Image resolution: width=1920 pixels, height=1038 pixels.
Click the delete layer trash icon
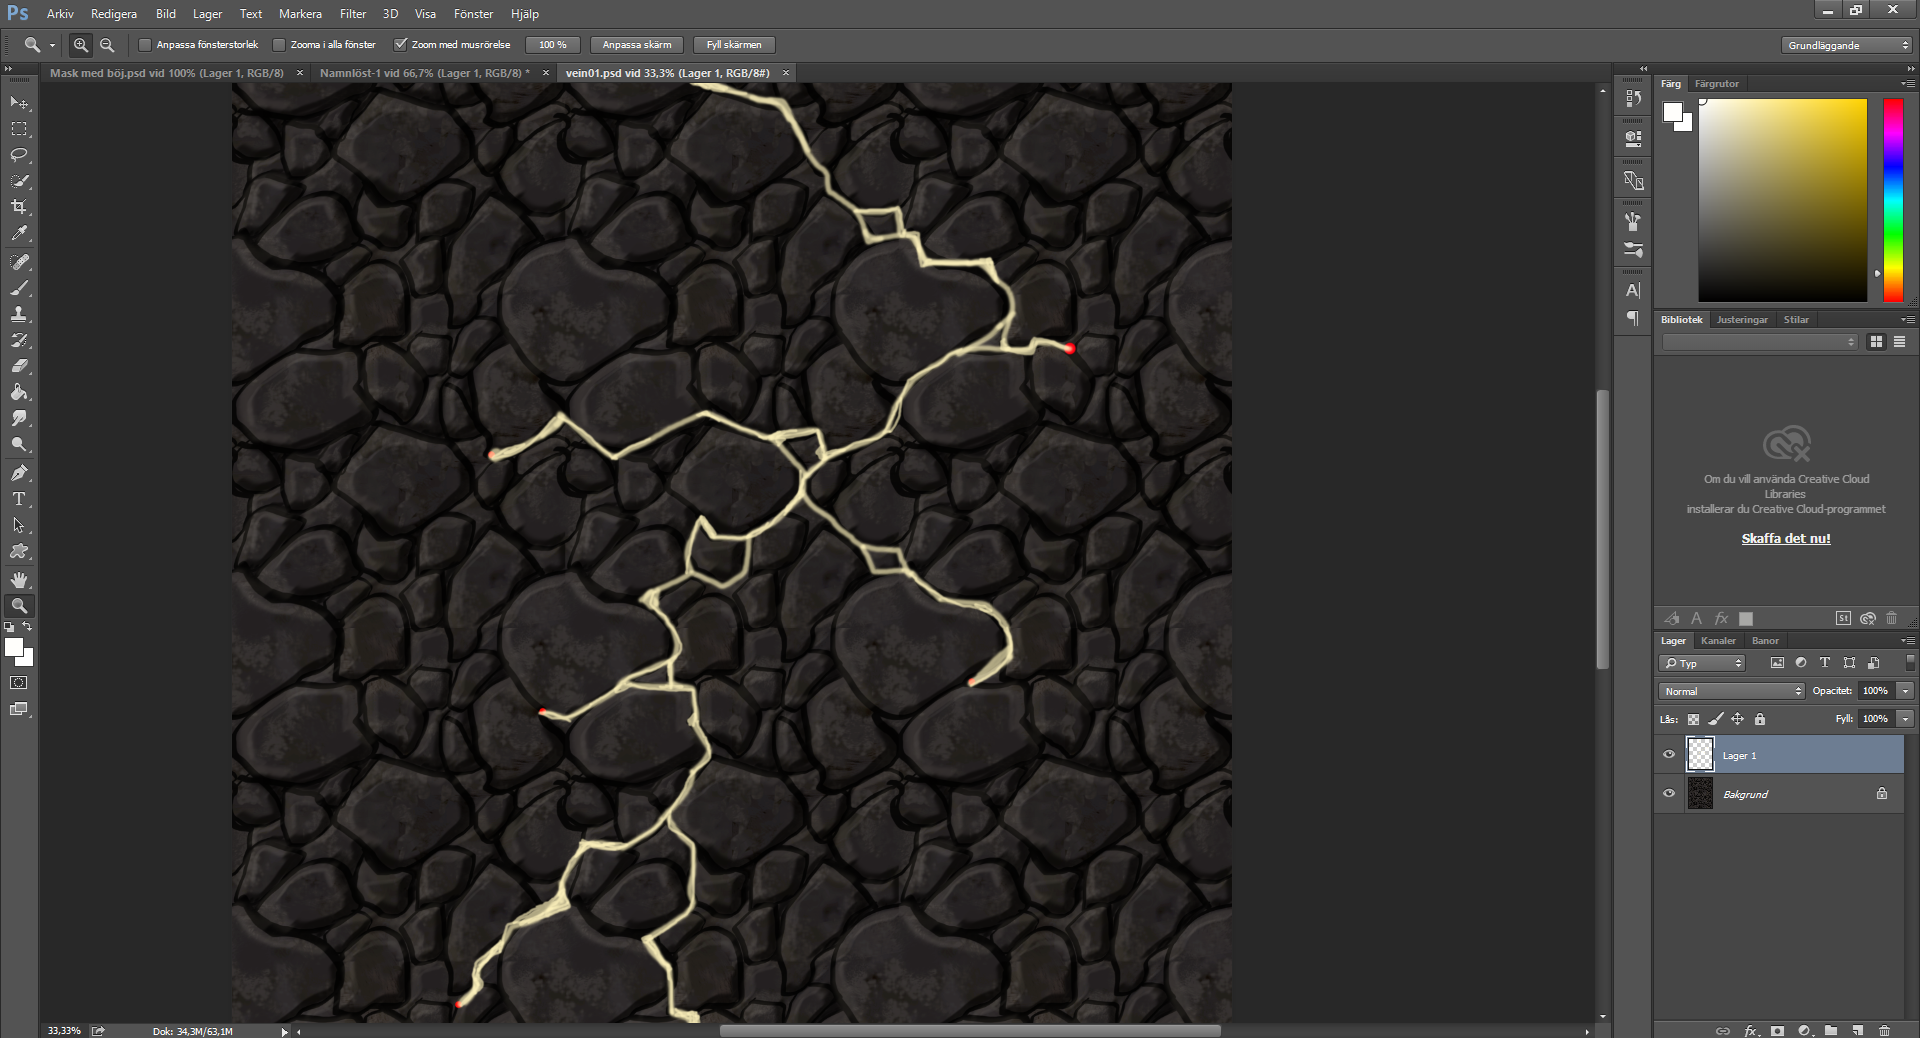pos(1884,1030)
